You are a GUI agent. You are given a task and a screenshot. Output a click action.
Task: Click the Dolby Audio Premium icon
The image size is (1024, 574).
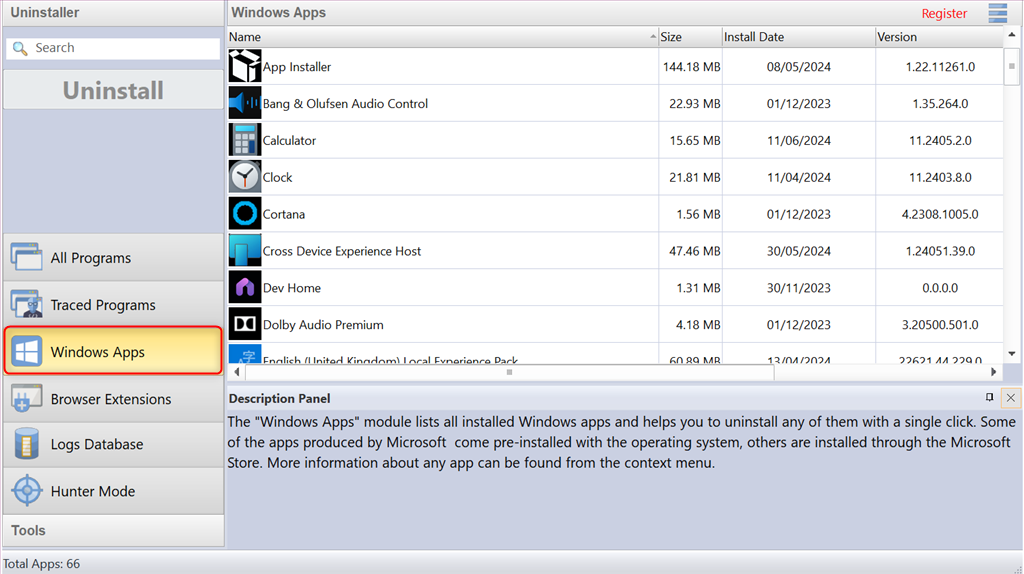click(245, 325)
